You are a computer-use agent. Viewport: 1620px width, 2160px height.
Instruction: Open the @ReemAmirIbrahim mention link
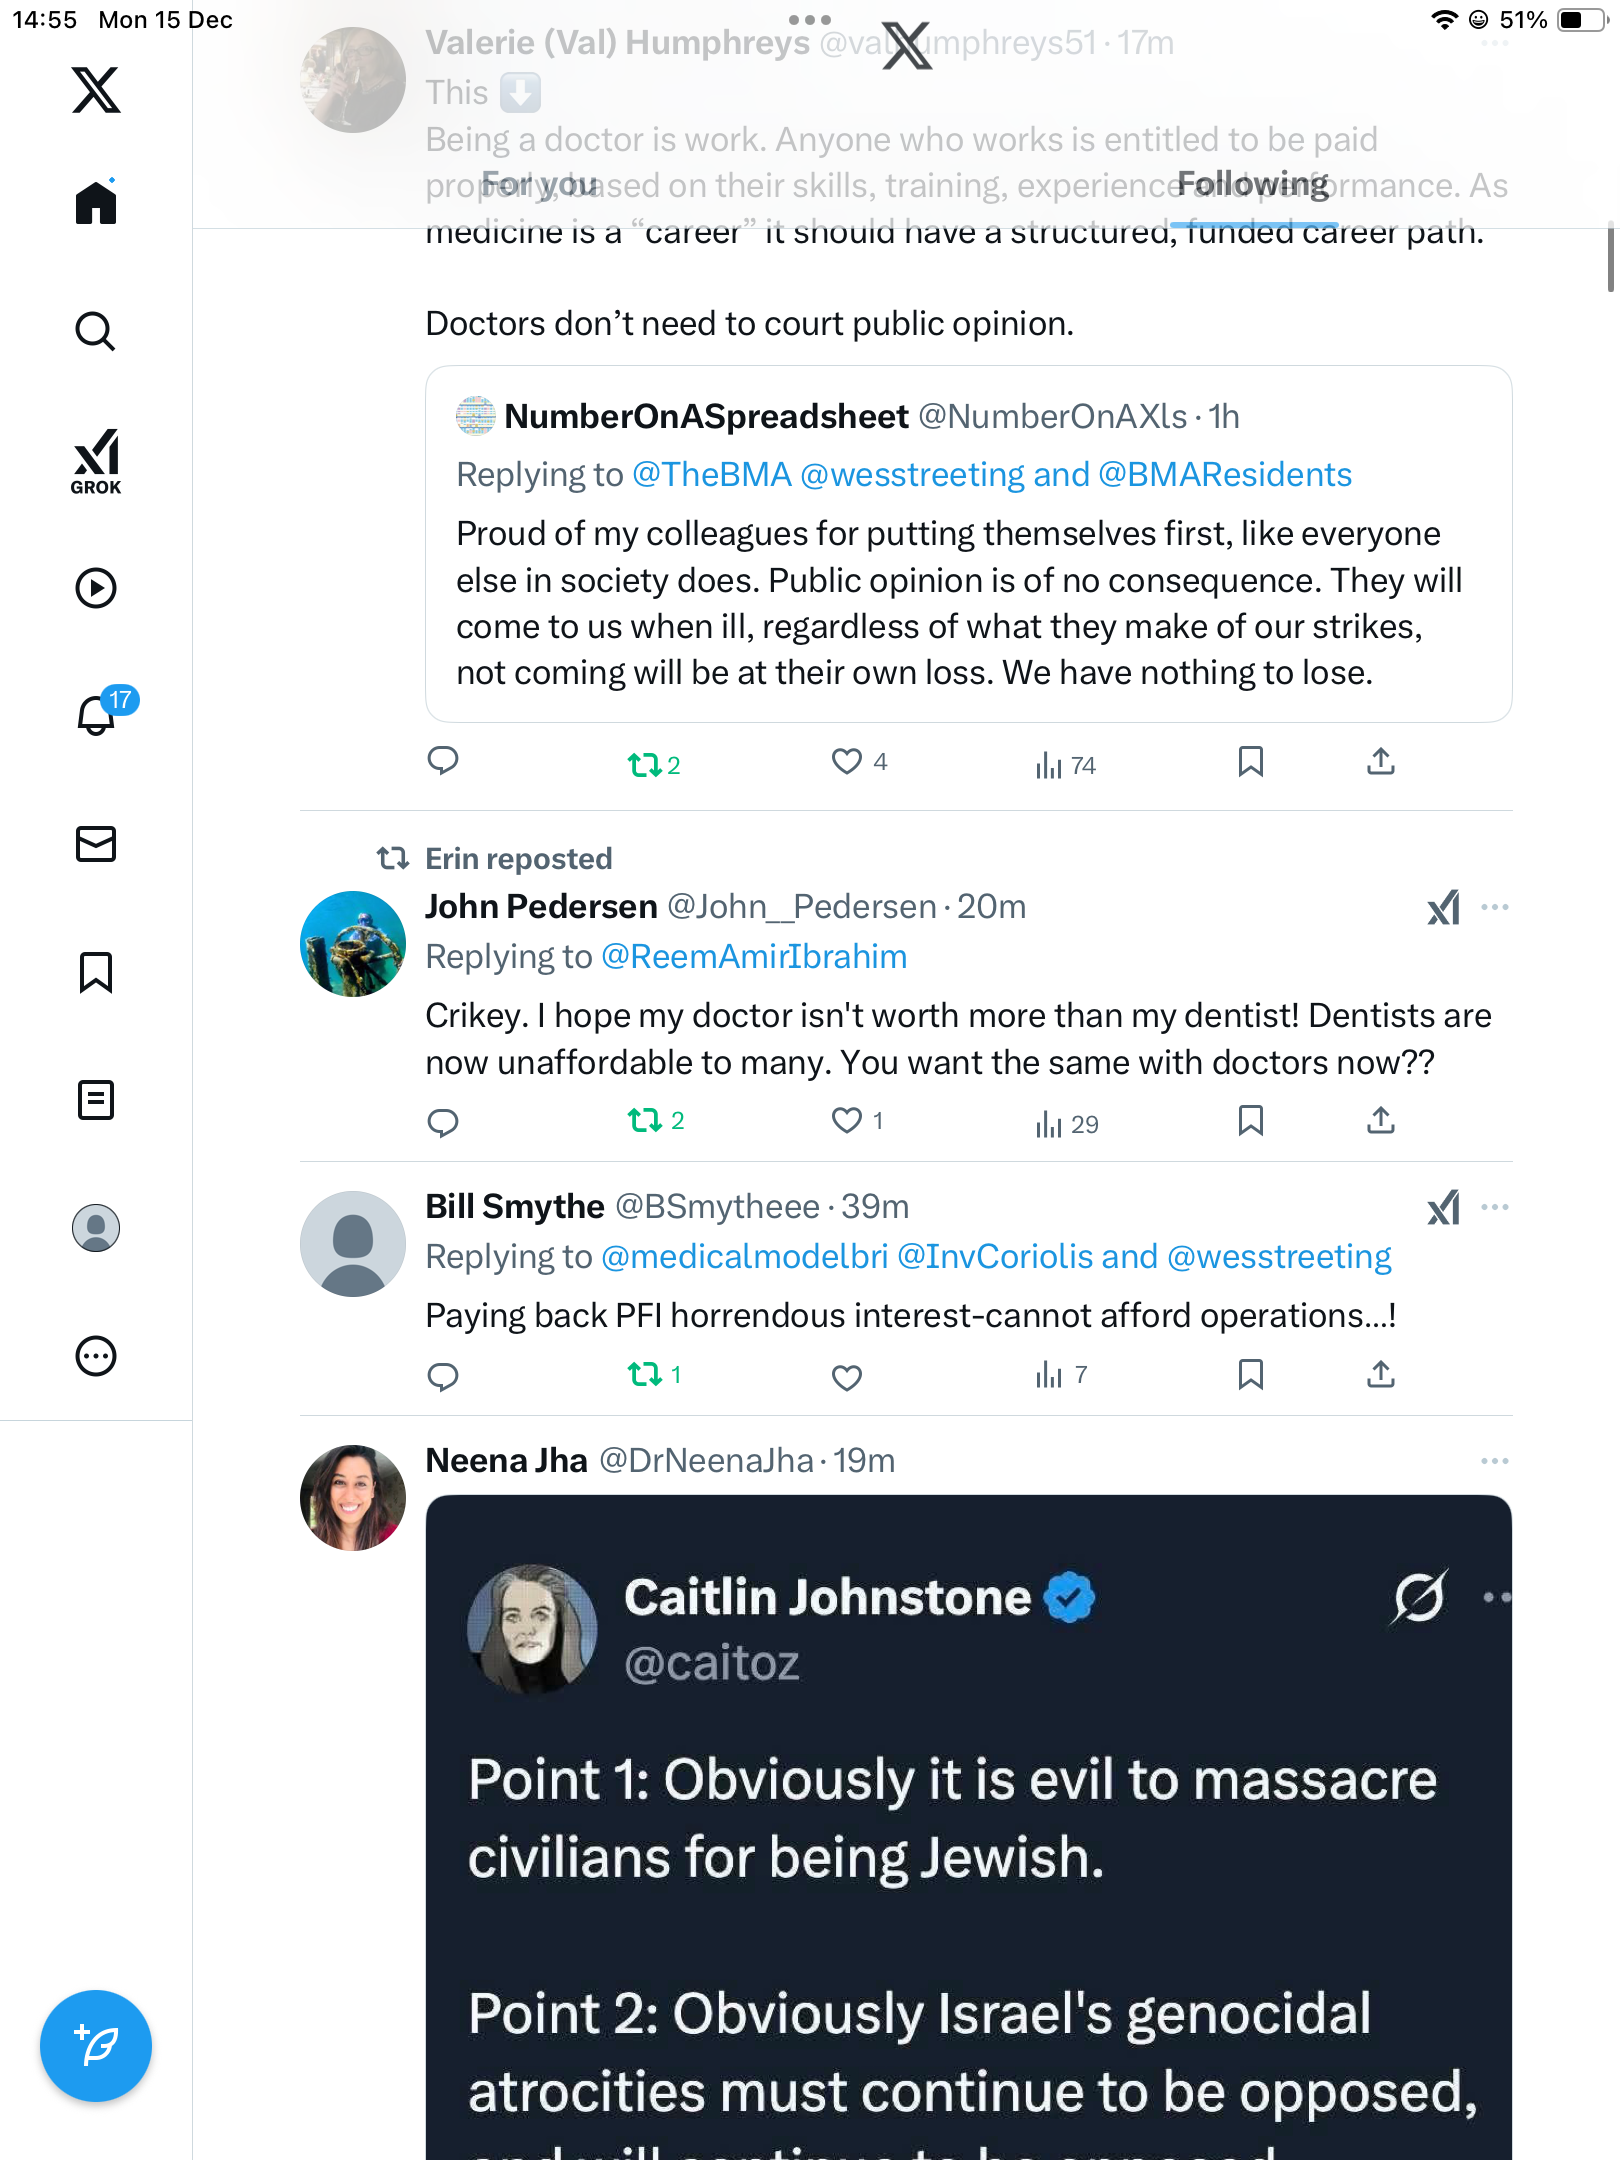pyautogui.click(x=754, y=957)
